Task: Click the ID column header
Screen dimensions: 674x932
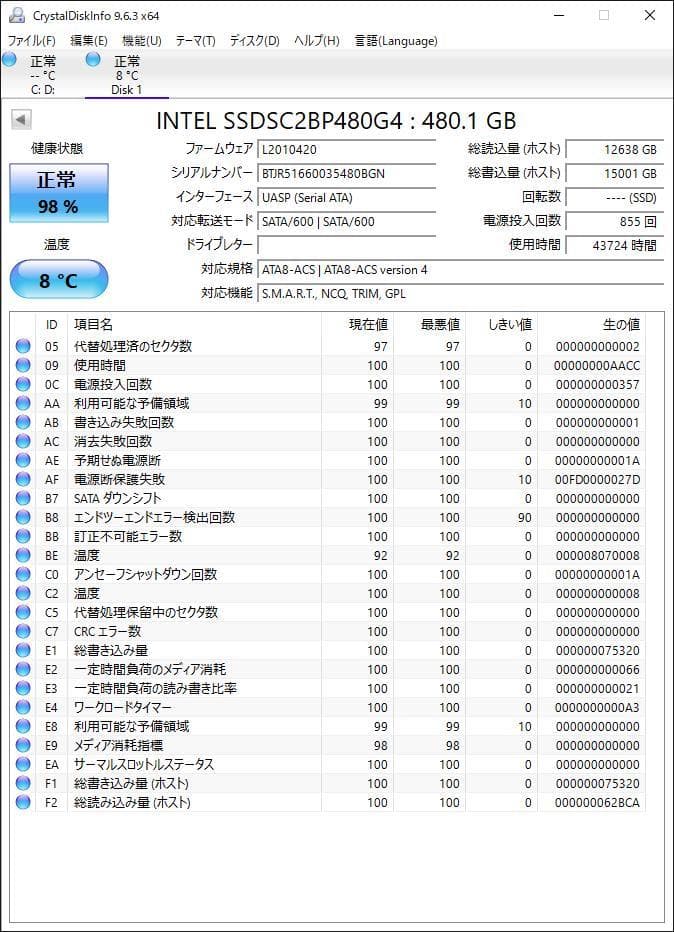Action: click(x=52, y=325)
